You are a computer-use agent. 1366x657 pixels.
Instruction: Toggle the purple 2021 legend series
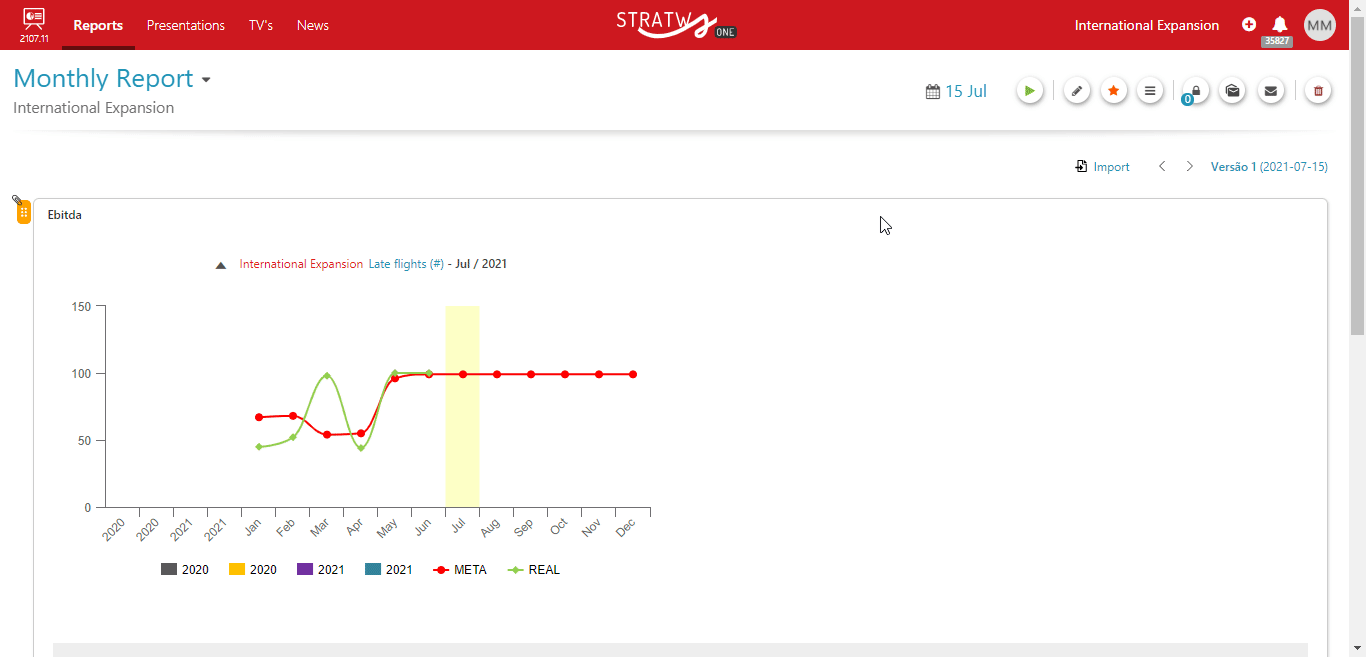tap(321, 570)
